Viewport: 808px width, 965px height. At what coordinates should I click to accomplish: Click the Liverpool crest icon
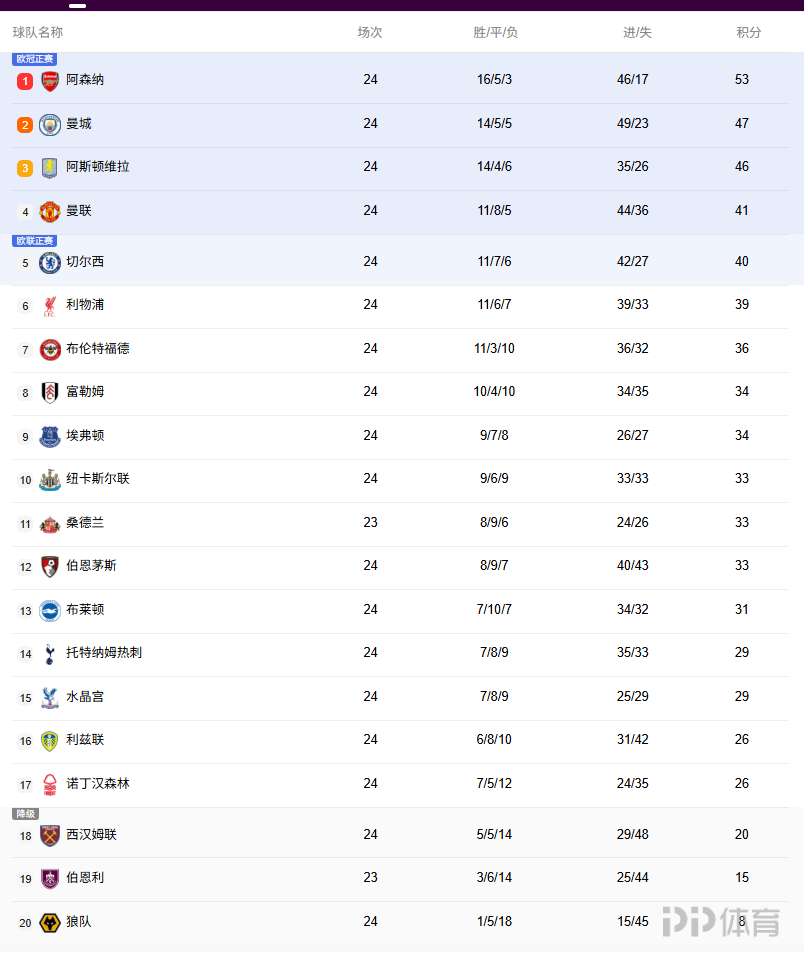coord(50,306)
